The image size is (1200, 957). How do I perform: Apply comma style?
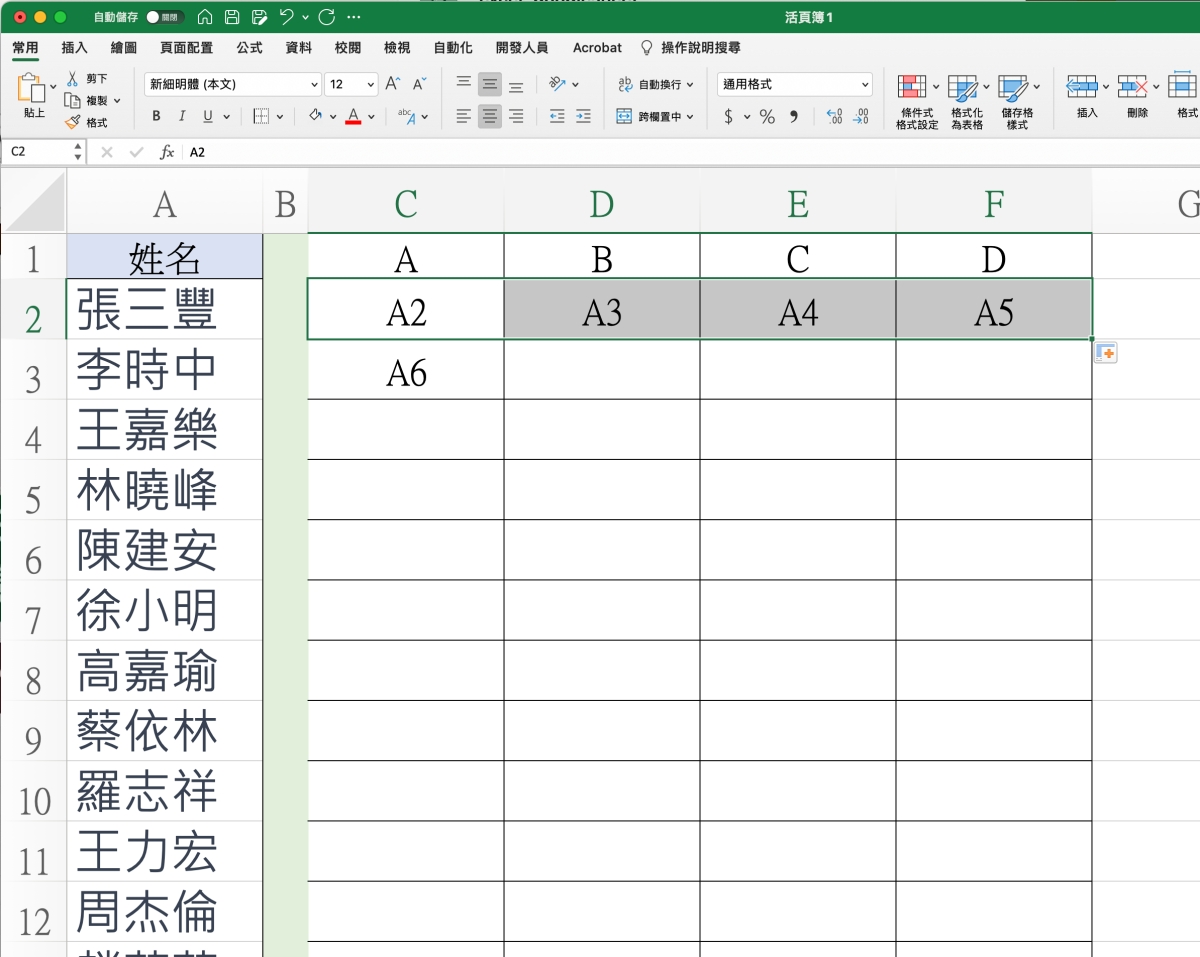point(794,117)
